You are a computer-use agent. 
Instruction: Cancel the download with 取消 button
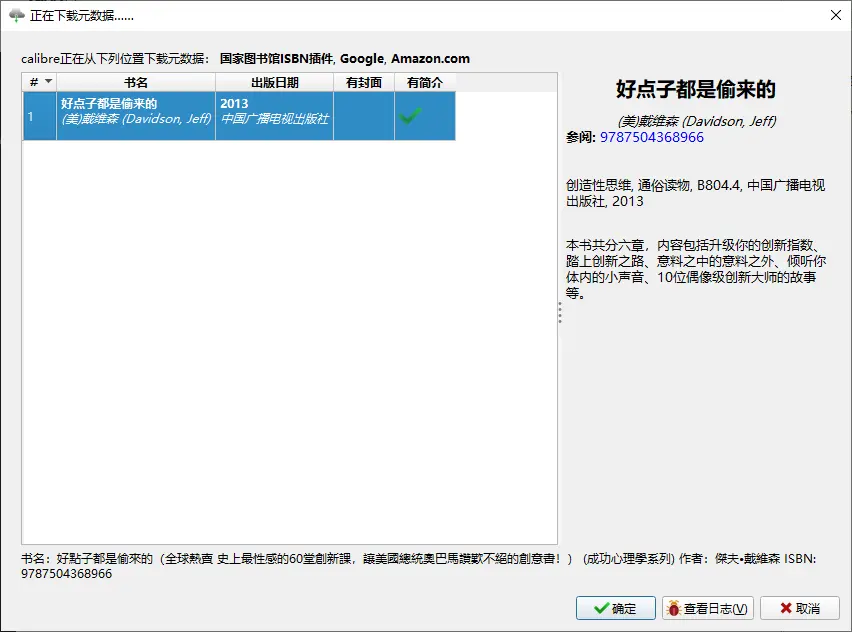[x=799, y=608]
